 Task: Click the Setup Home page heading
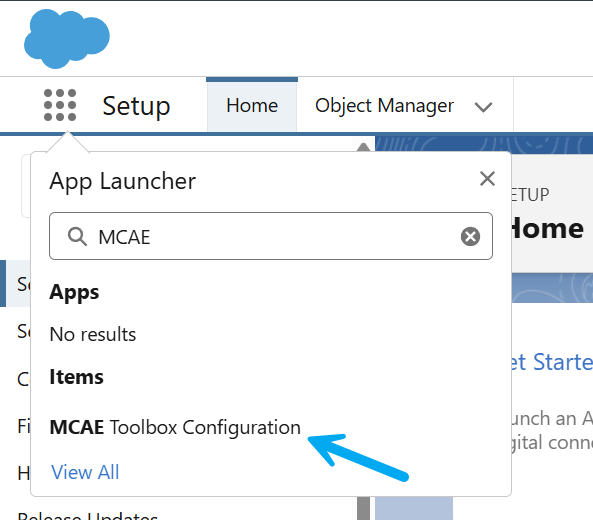click(548, 229)
